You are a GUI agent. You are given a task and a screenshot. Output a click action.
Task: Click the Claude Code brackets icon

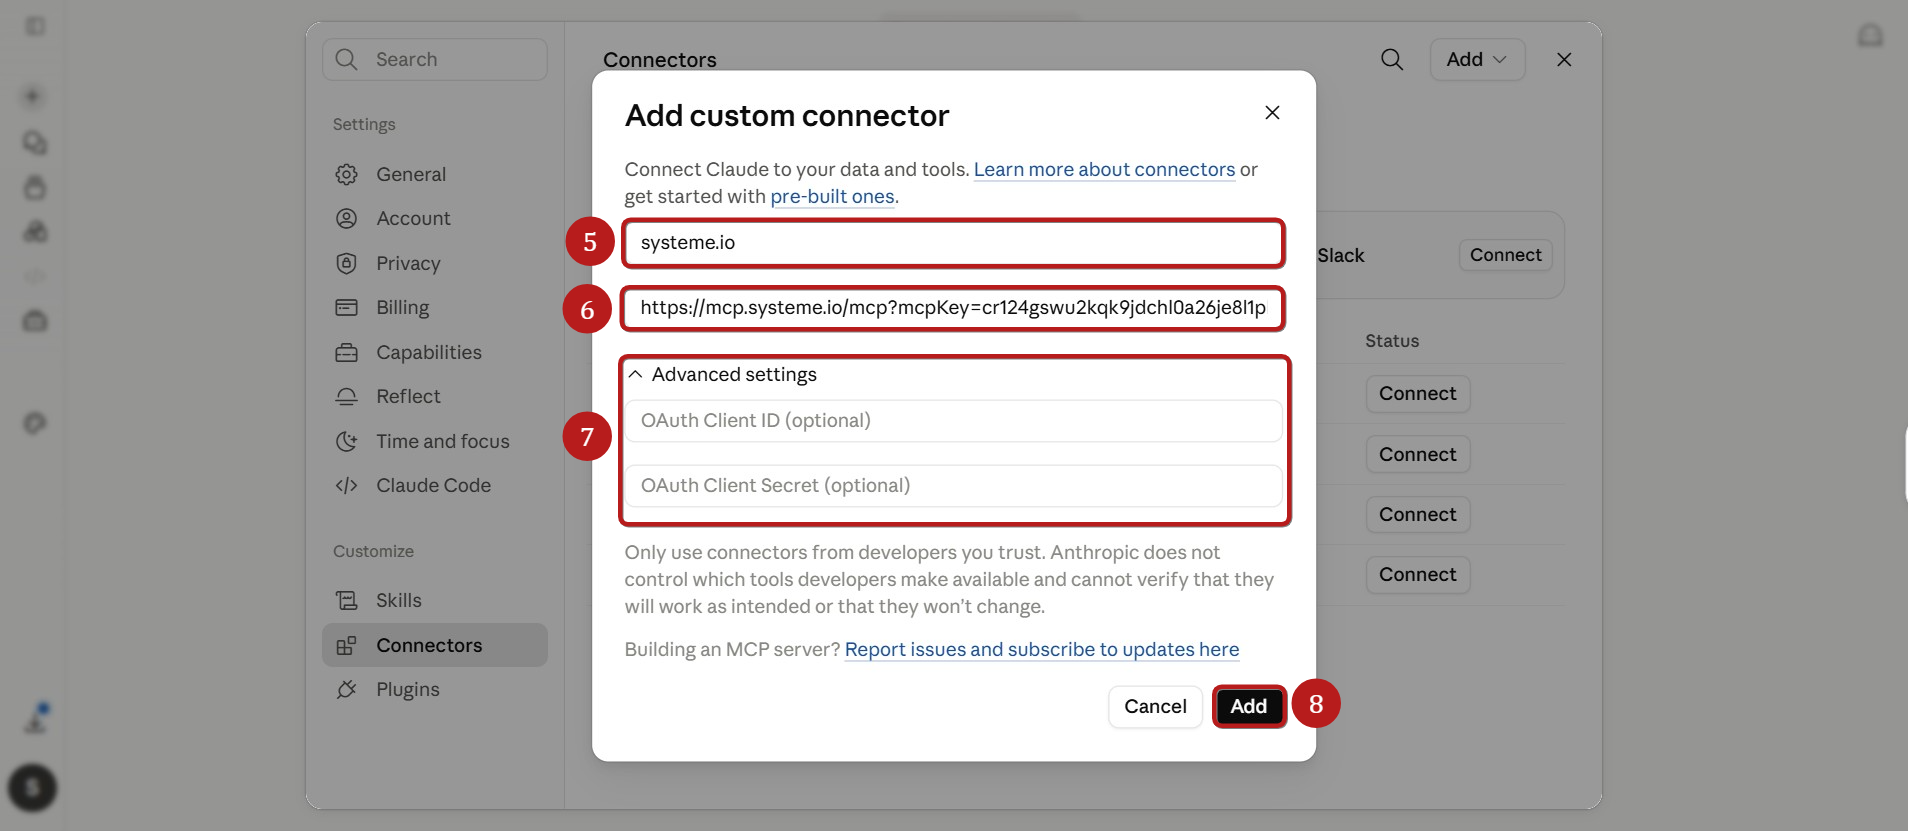346,485
